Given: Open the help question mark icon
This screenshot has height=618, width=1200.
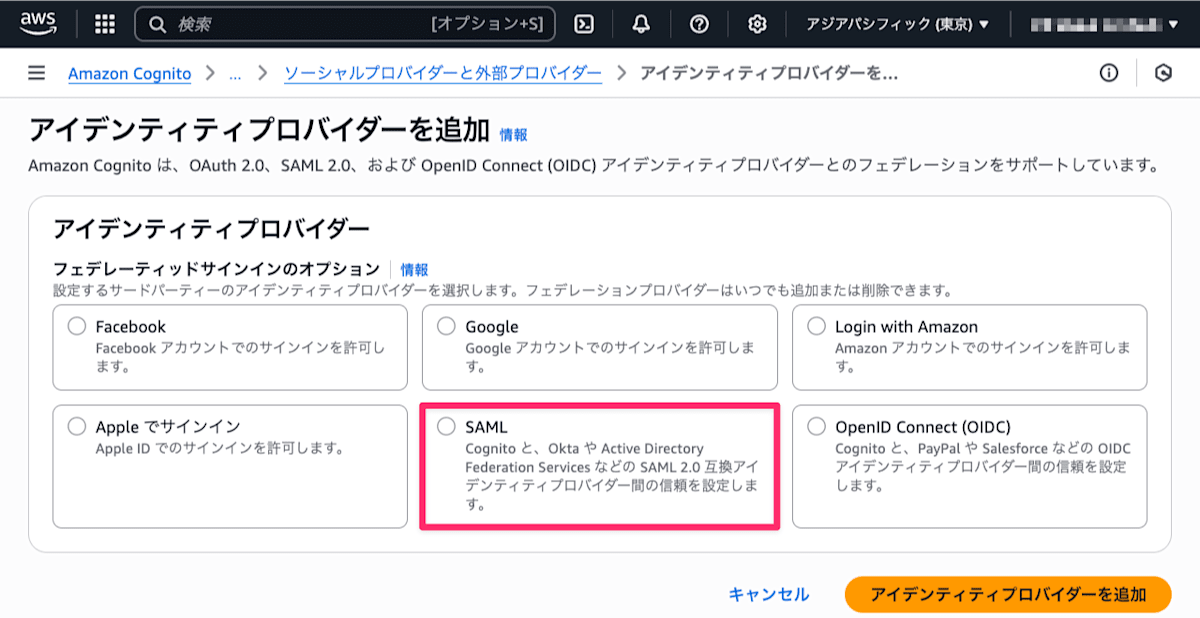Looking at the screenshot, I should tap(700, 24).
